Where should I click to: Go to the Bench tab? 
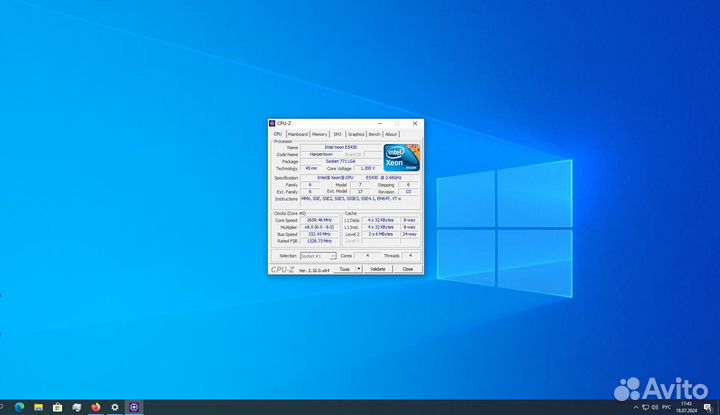pyautogui.click(x=374, y=133)
